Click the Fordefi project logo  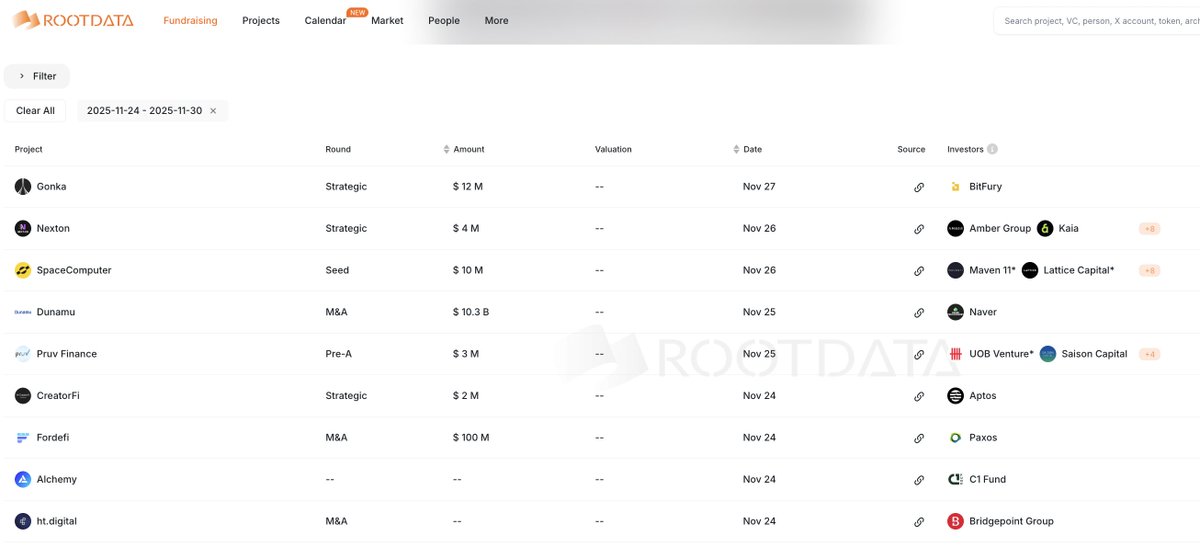(x=23, y=438)
